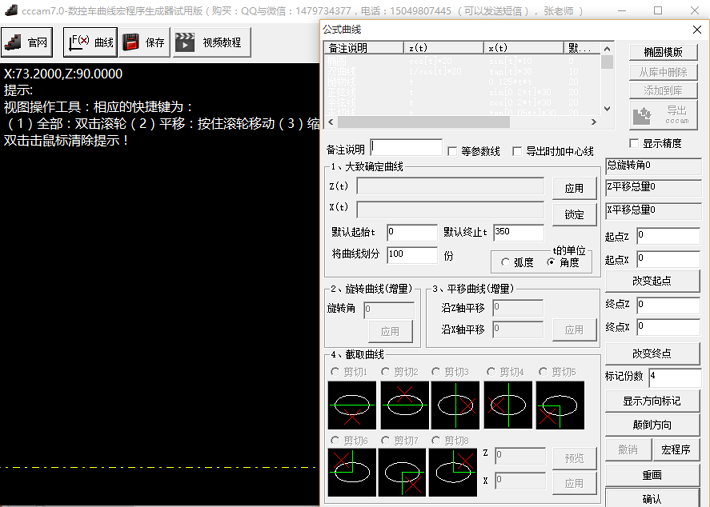The height and width of the screenshot is (507, 710).
Task: Choose the 弧度 radian unit option
Action: [x=505, y=262]
